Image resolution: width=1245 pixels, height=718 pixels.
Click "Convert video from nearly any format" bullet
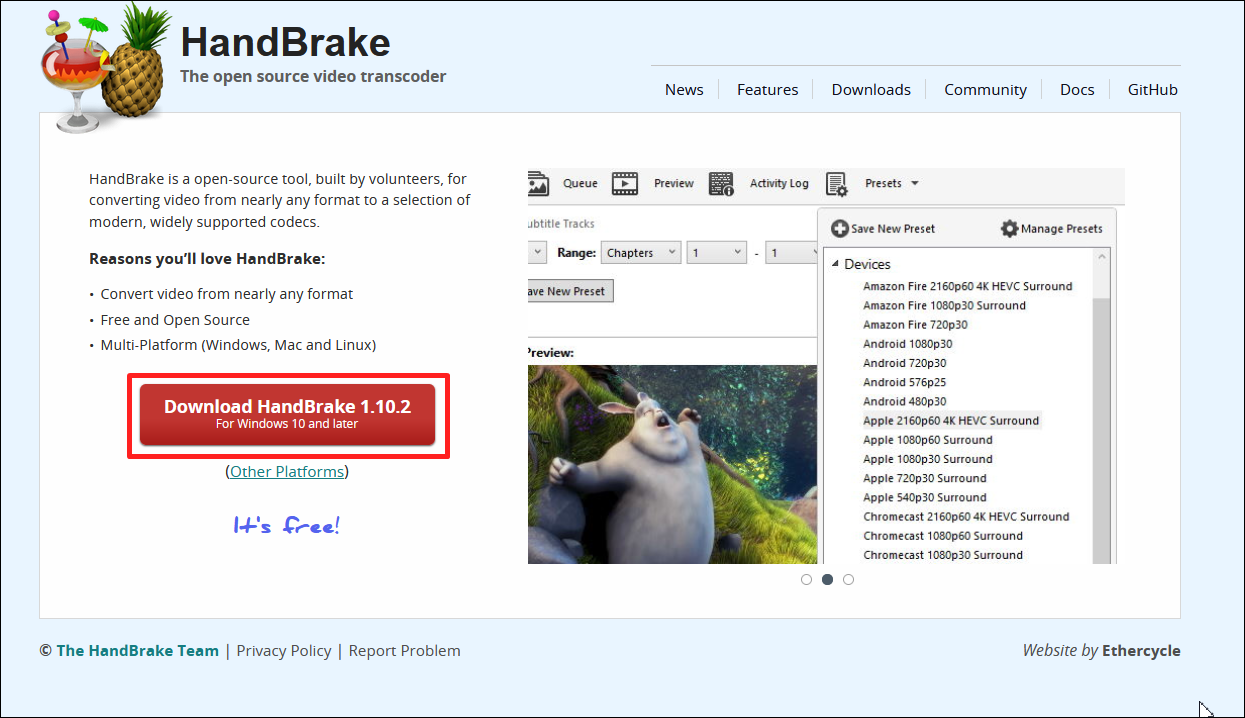click(x=227, y=295)
